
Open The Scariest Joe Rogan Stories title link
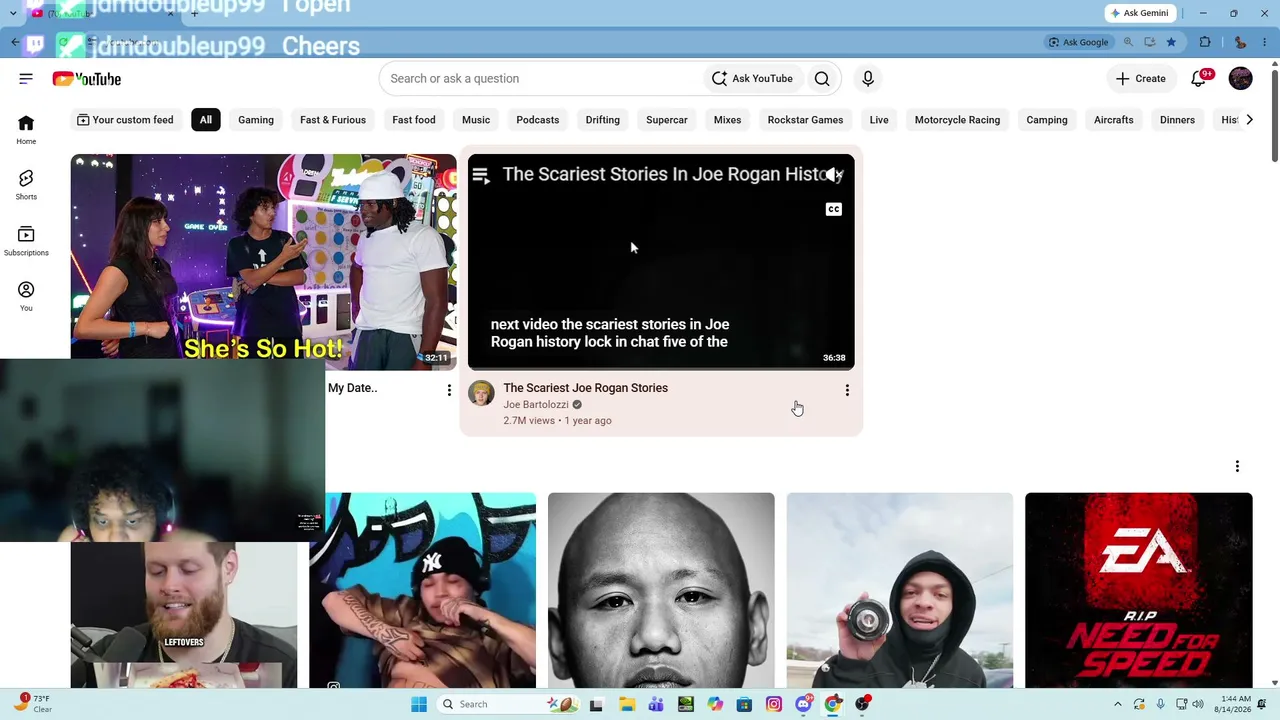(585, 388)
